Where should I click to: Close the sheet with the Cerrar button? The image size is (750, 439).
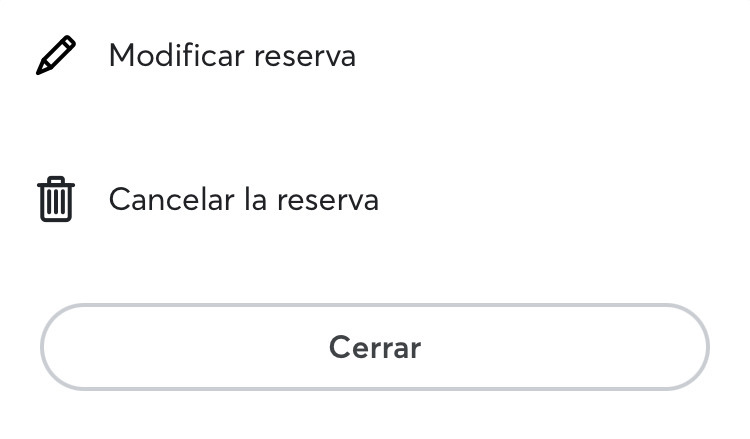point(375,347)
